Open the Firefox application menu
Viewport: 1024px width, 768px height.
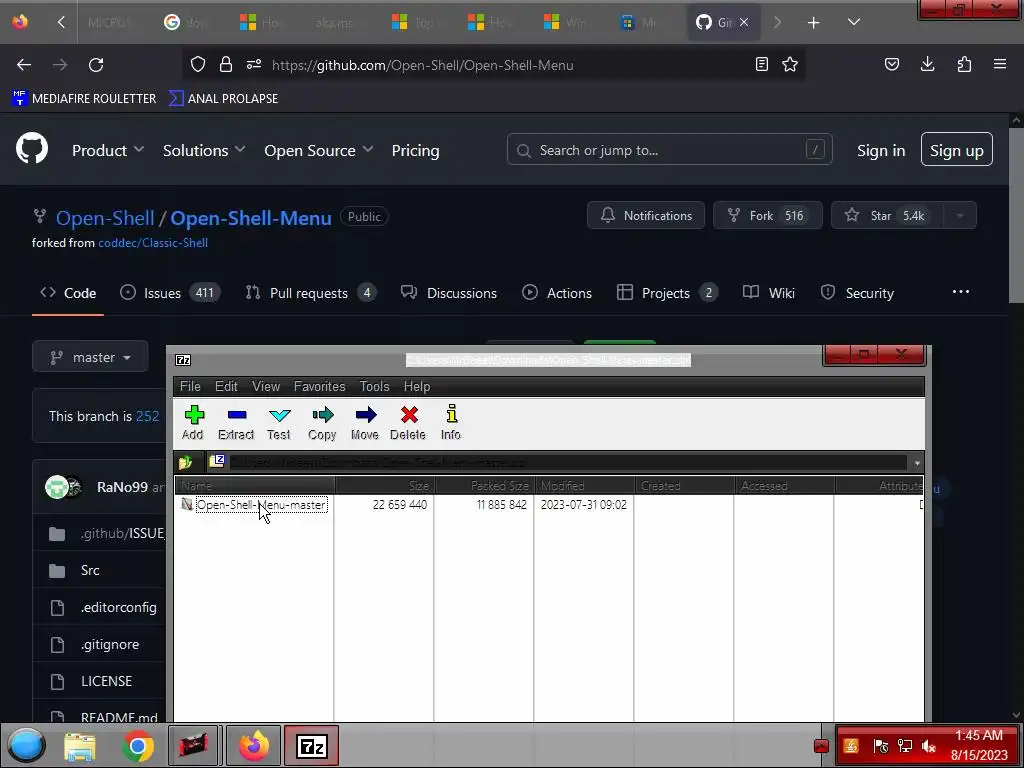point(1000,64)
